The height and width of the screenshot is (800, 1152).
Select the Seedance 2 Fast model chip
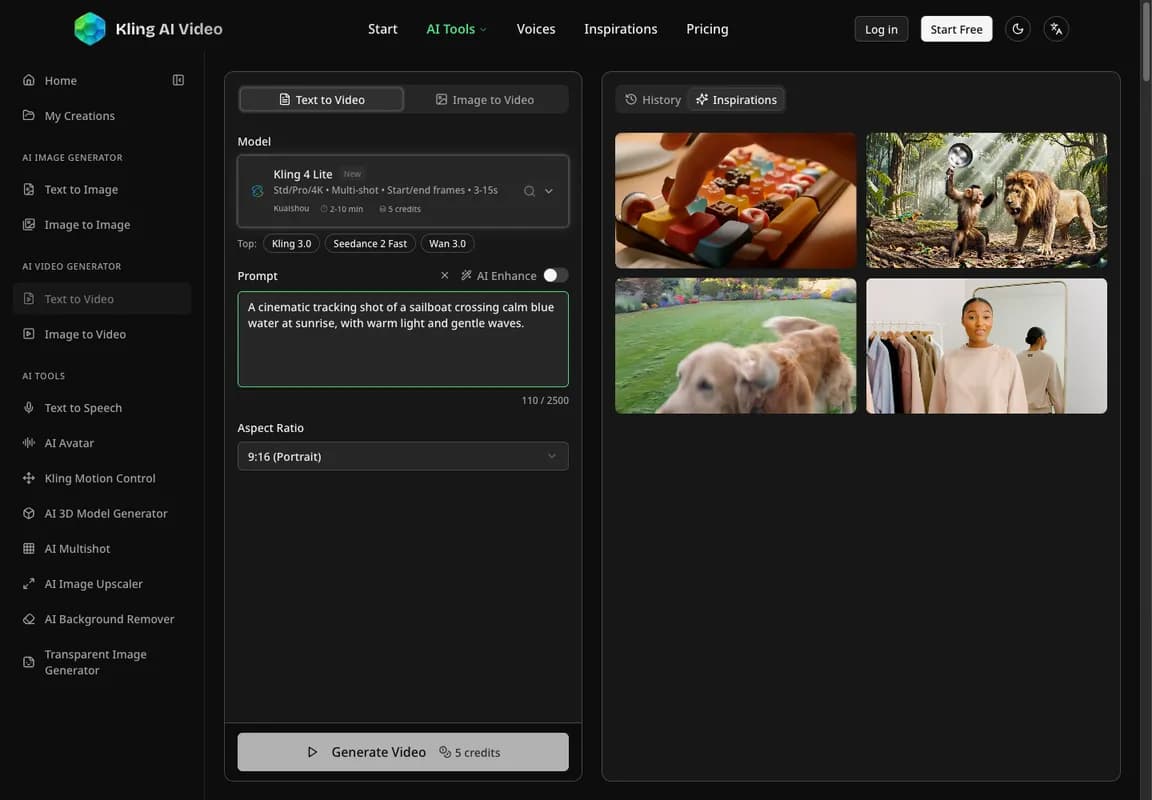point(370,243)
